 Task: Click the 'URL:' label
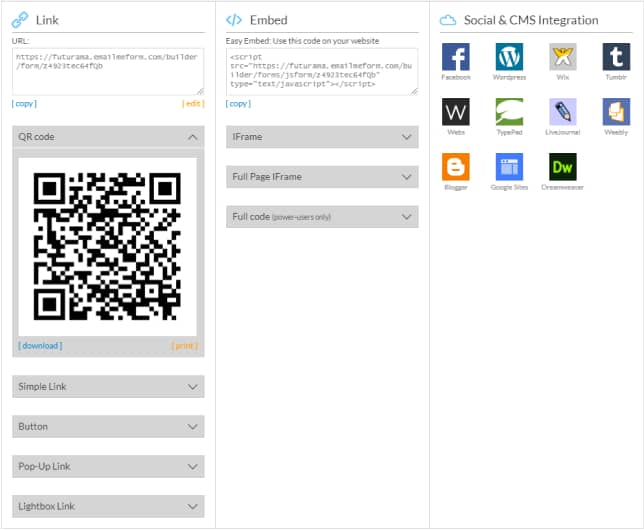tap(21, 41)
